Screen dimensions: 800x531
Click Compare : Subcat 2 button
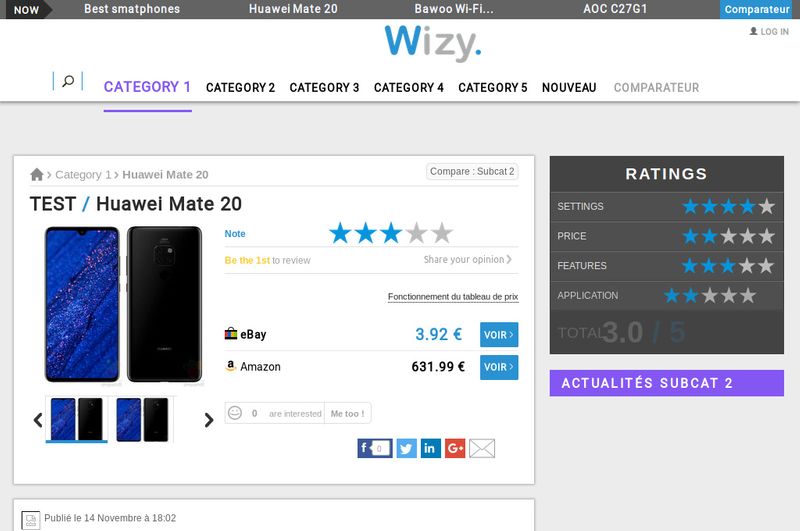tap(472, 171)
